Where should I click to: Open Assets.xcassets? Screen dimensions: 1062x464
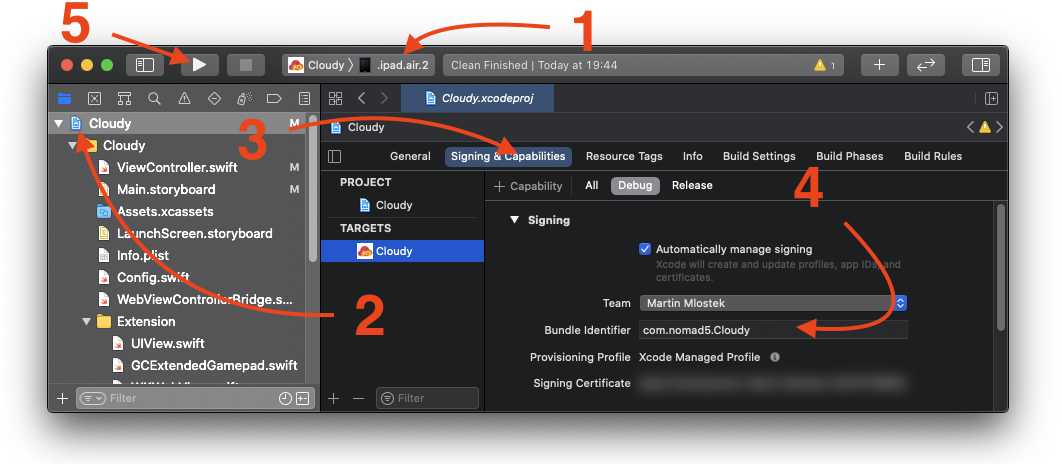tap(165, 211)
